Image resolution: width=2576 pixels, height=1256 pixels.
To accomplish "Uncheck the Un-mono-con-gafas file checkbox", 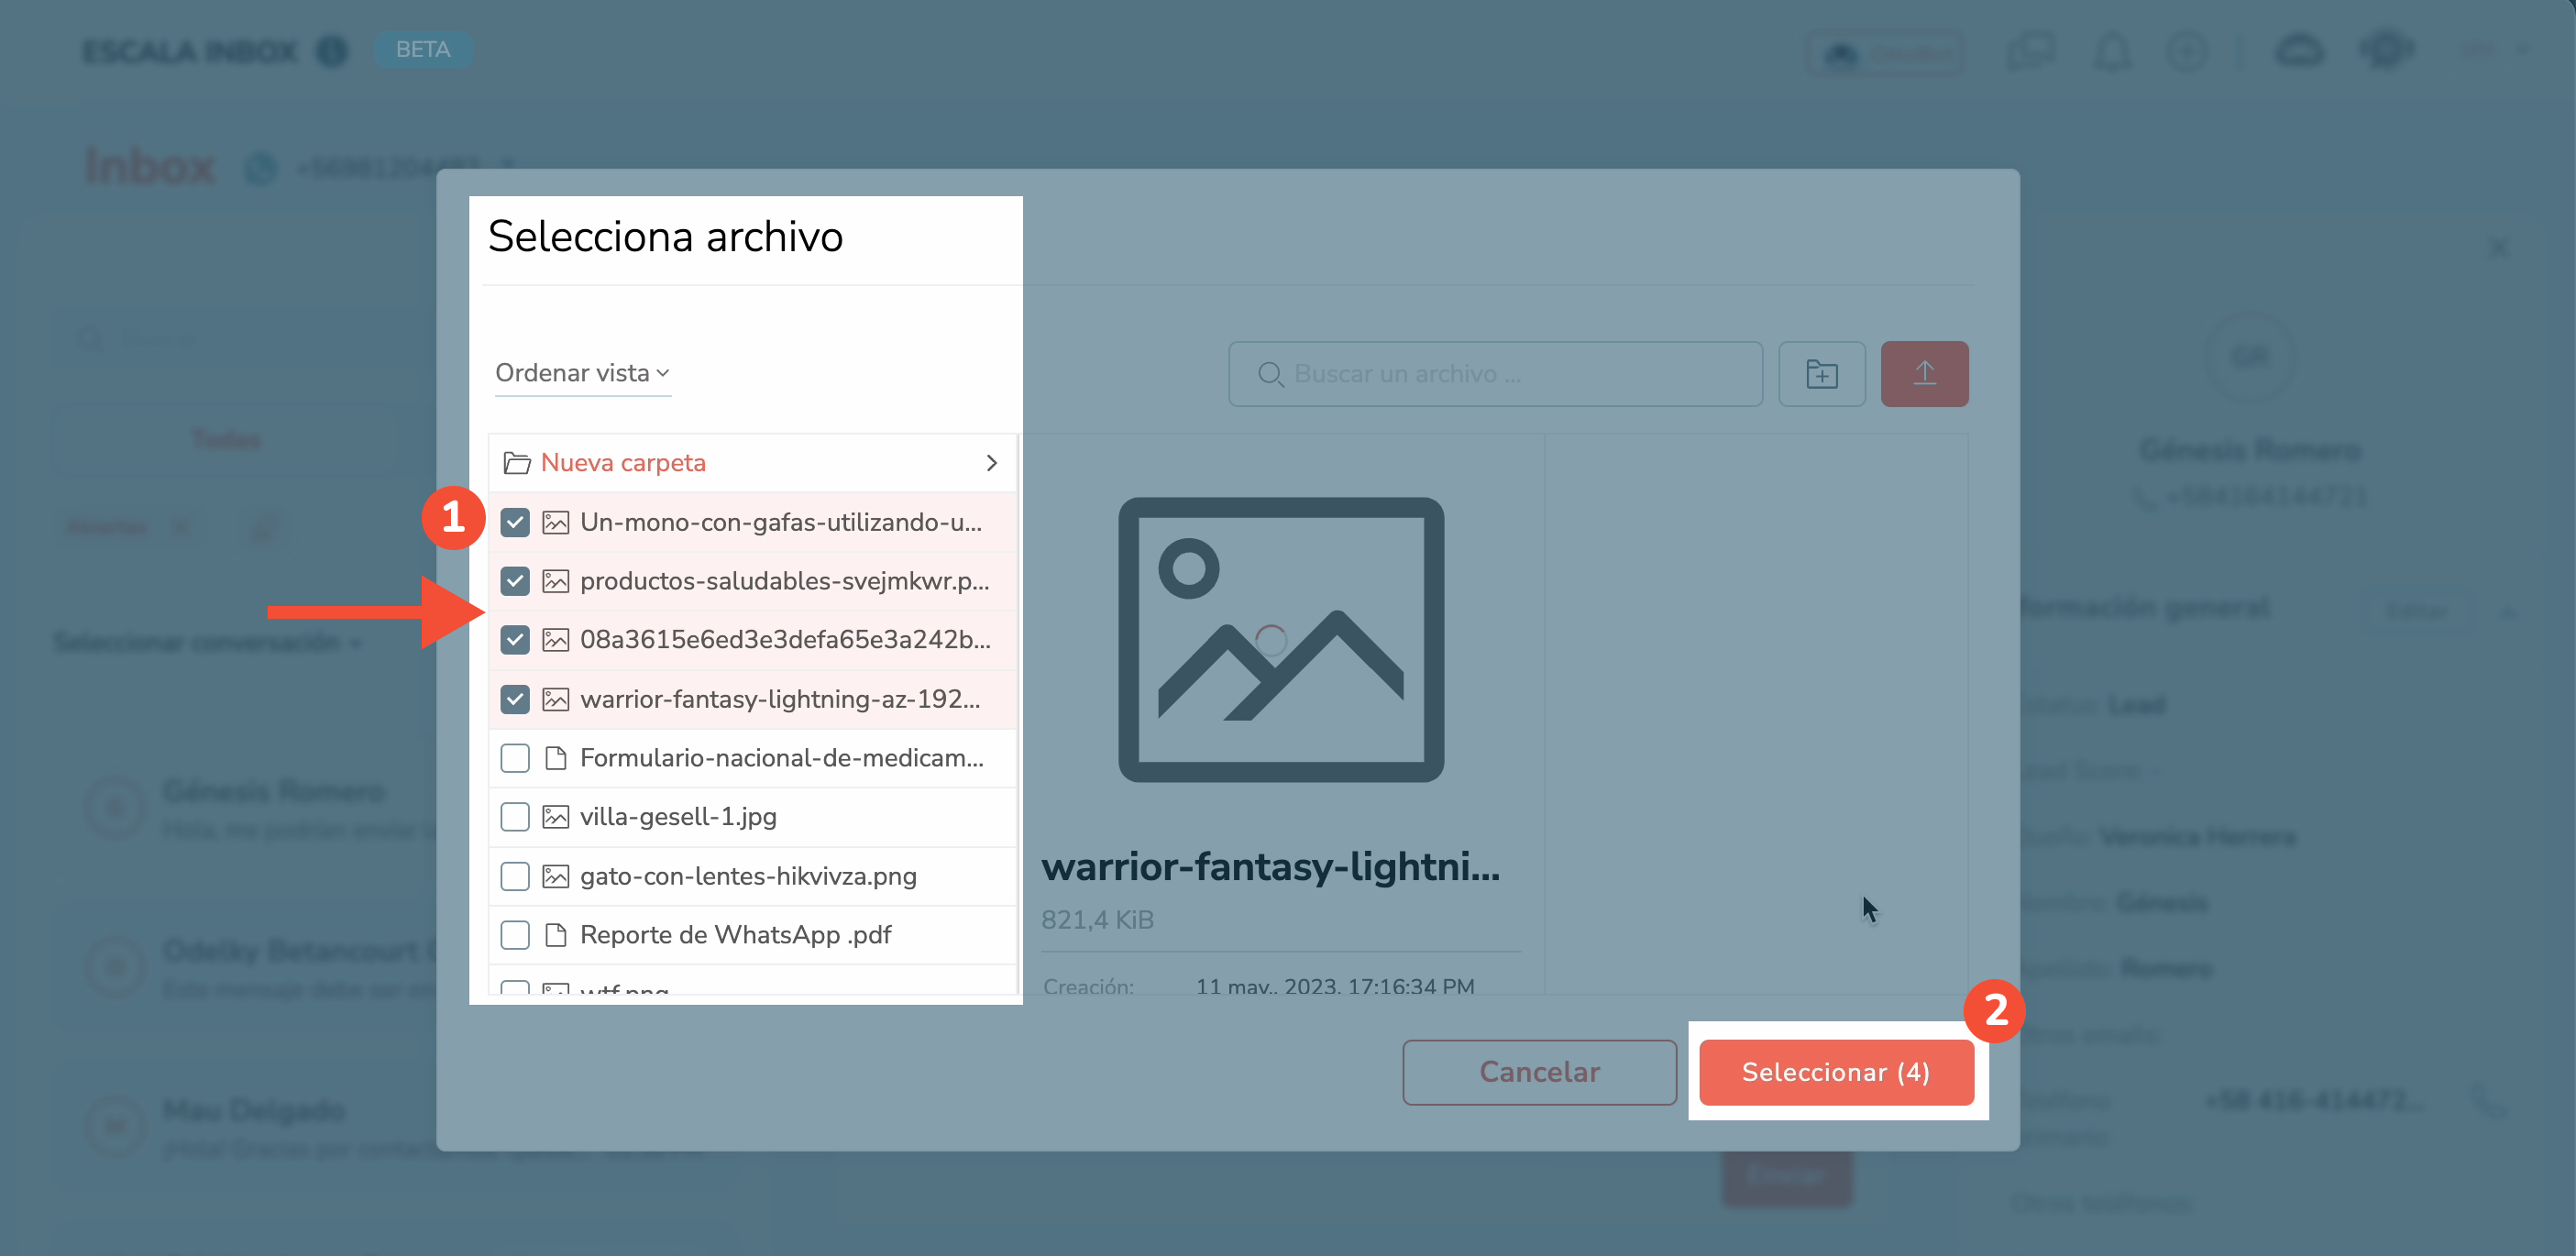I will tap(515, 522).
